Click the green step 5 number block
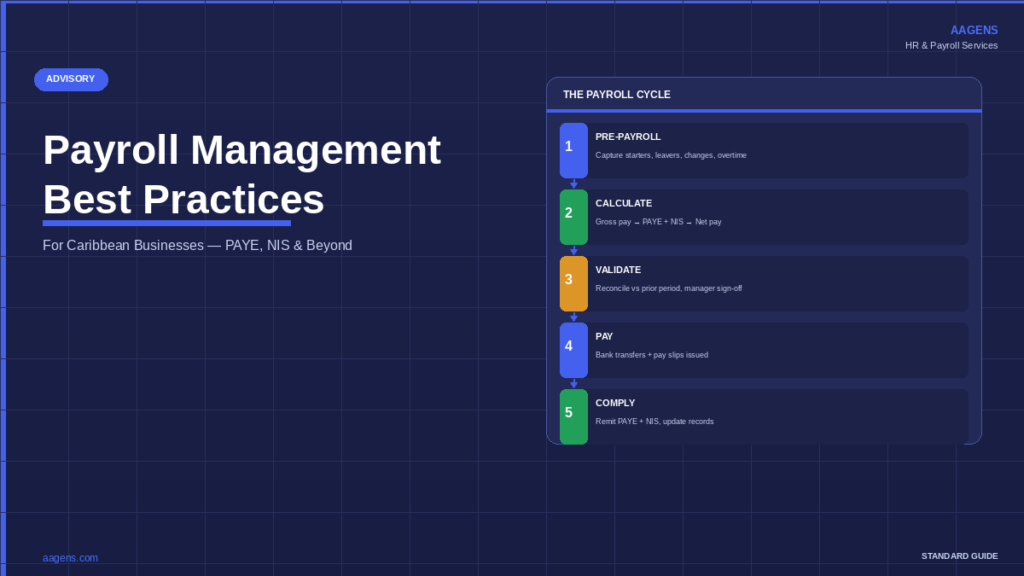 click(573, 417)
